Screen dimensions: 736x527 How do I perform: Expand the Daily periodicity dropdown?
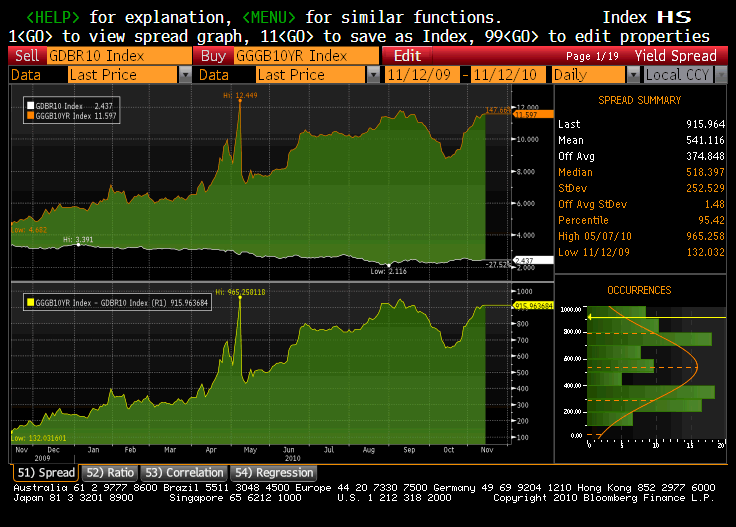[x=633, y=75]
